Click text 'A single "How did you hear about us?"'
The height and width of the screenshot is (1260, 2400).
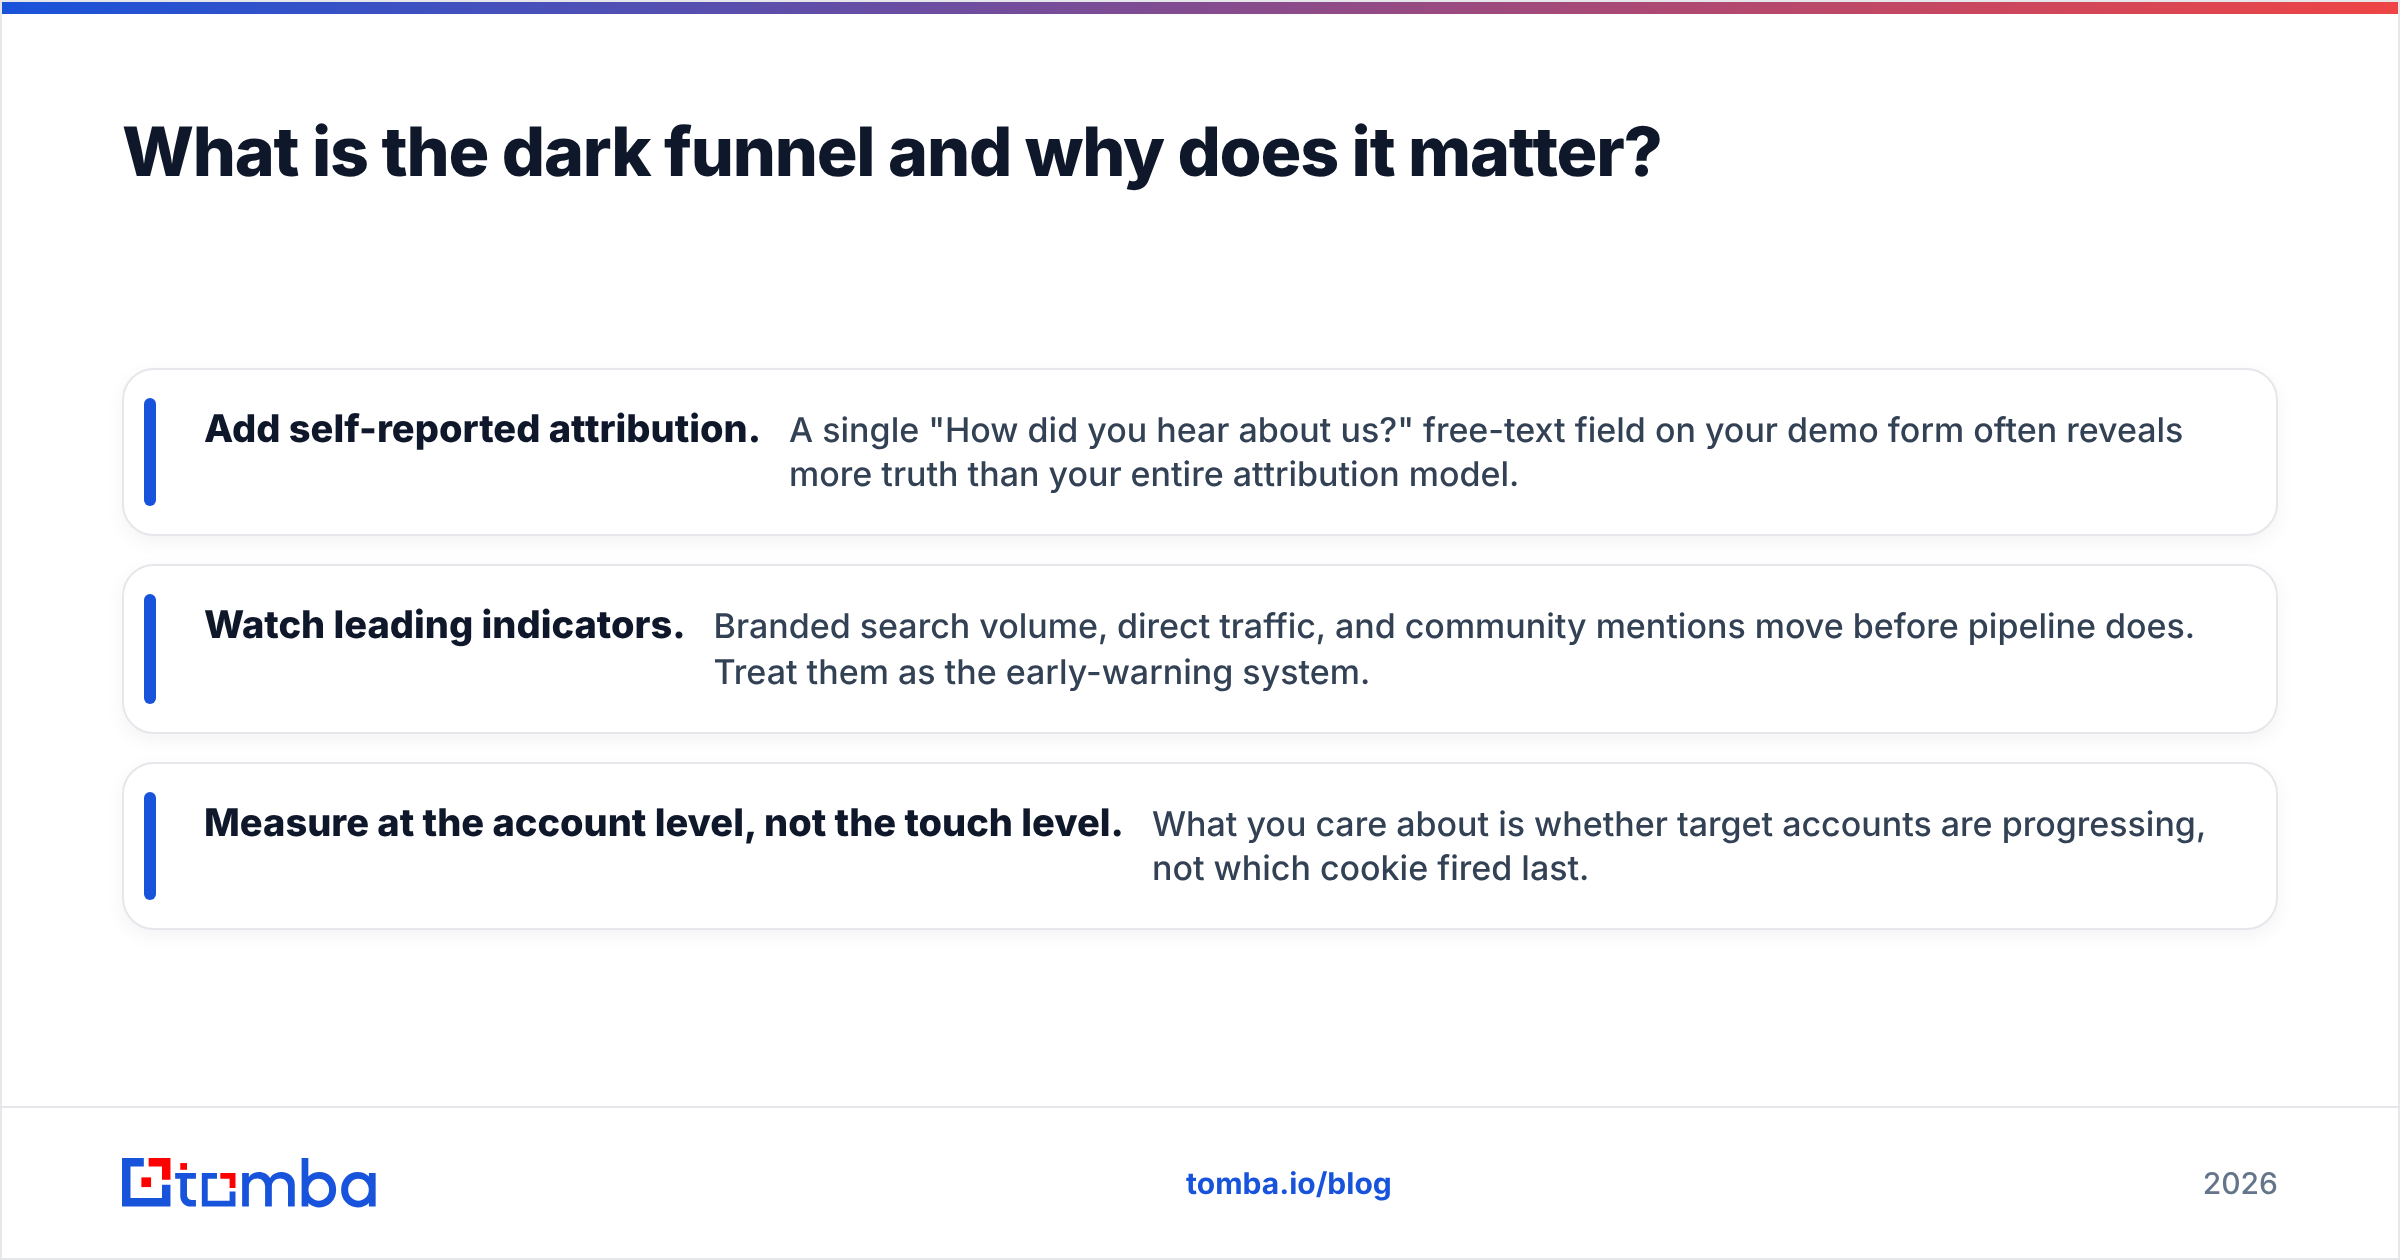coord(1101,430)
